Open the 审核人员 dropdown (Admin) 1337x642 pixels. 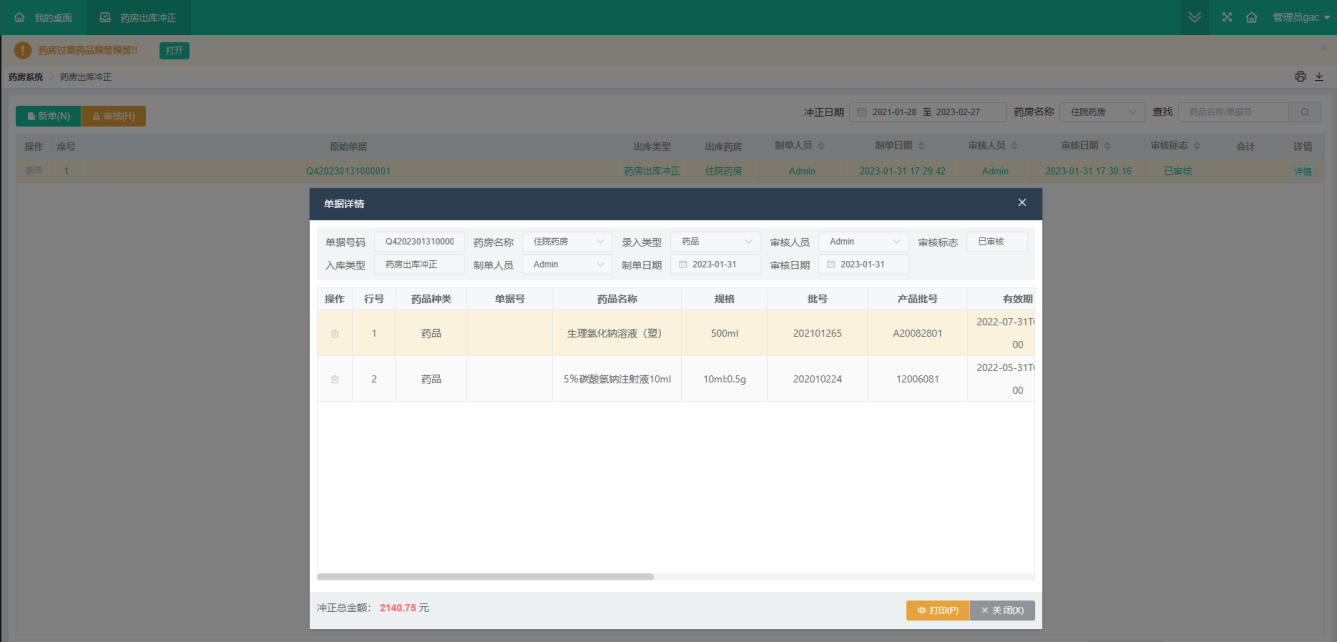(x=863, y=242)
